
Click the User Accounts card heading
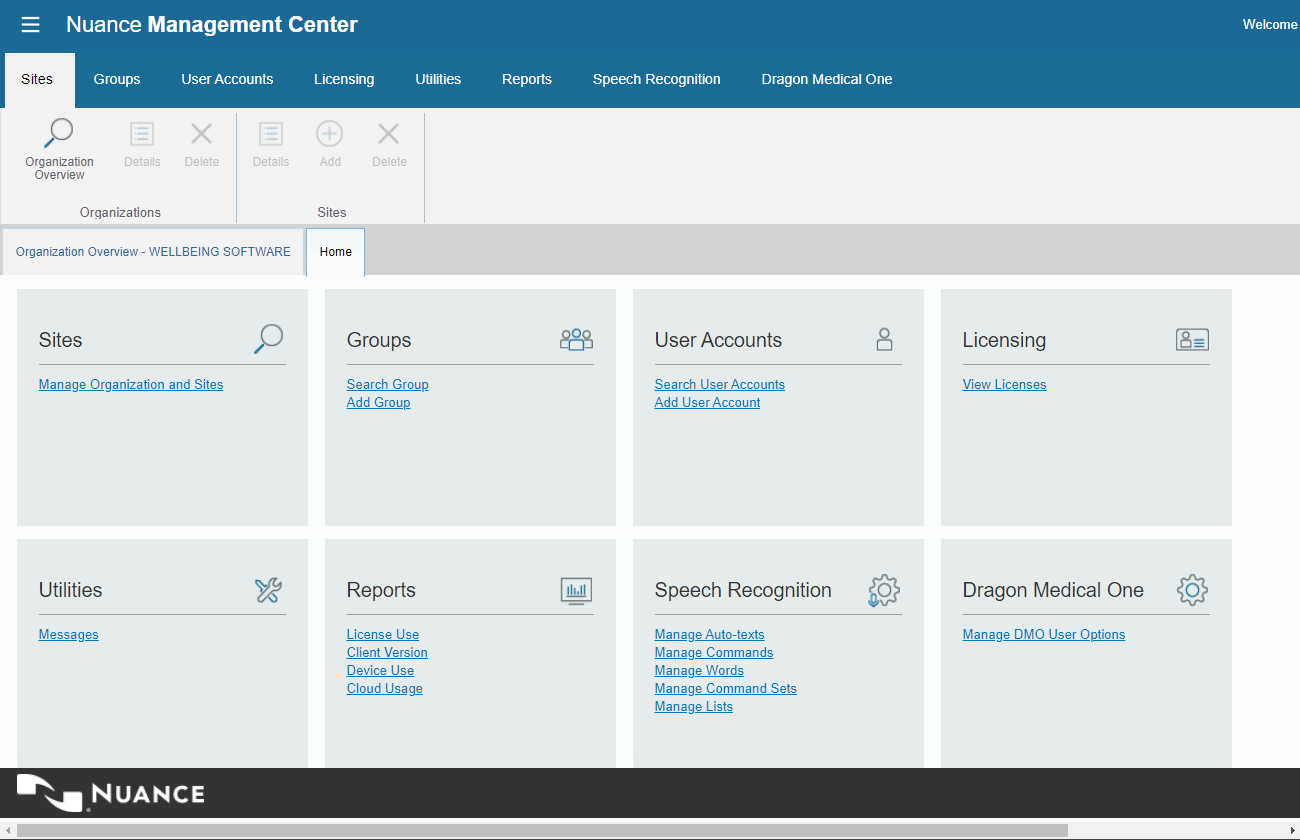718,340
